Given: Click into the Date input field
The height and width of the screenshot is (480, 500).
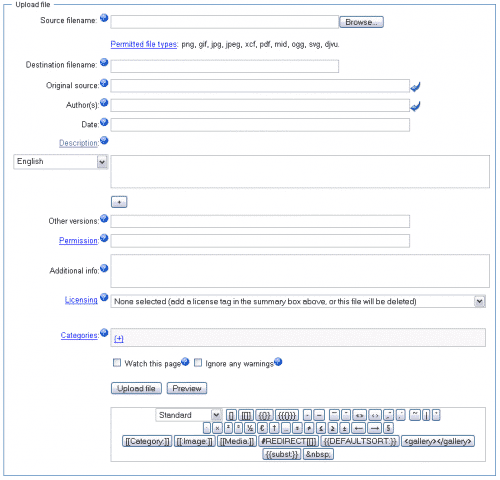Looking at the screenshot, I should click(x=260, y=125).
